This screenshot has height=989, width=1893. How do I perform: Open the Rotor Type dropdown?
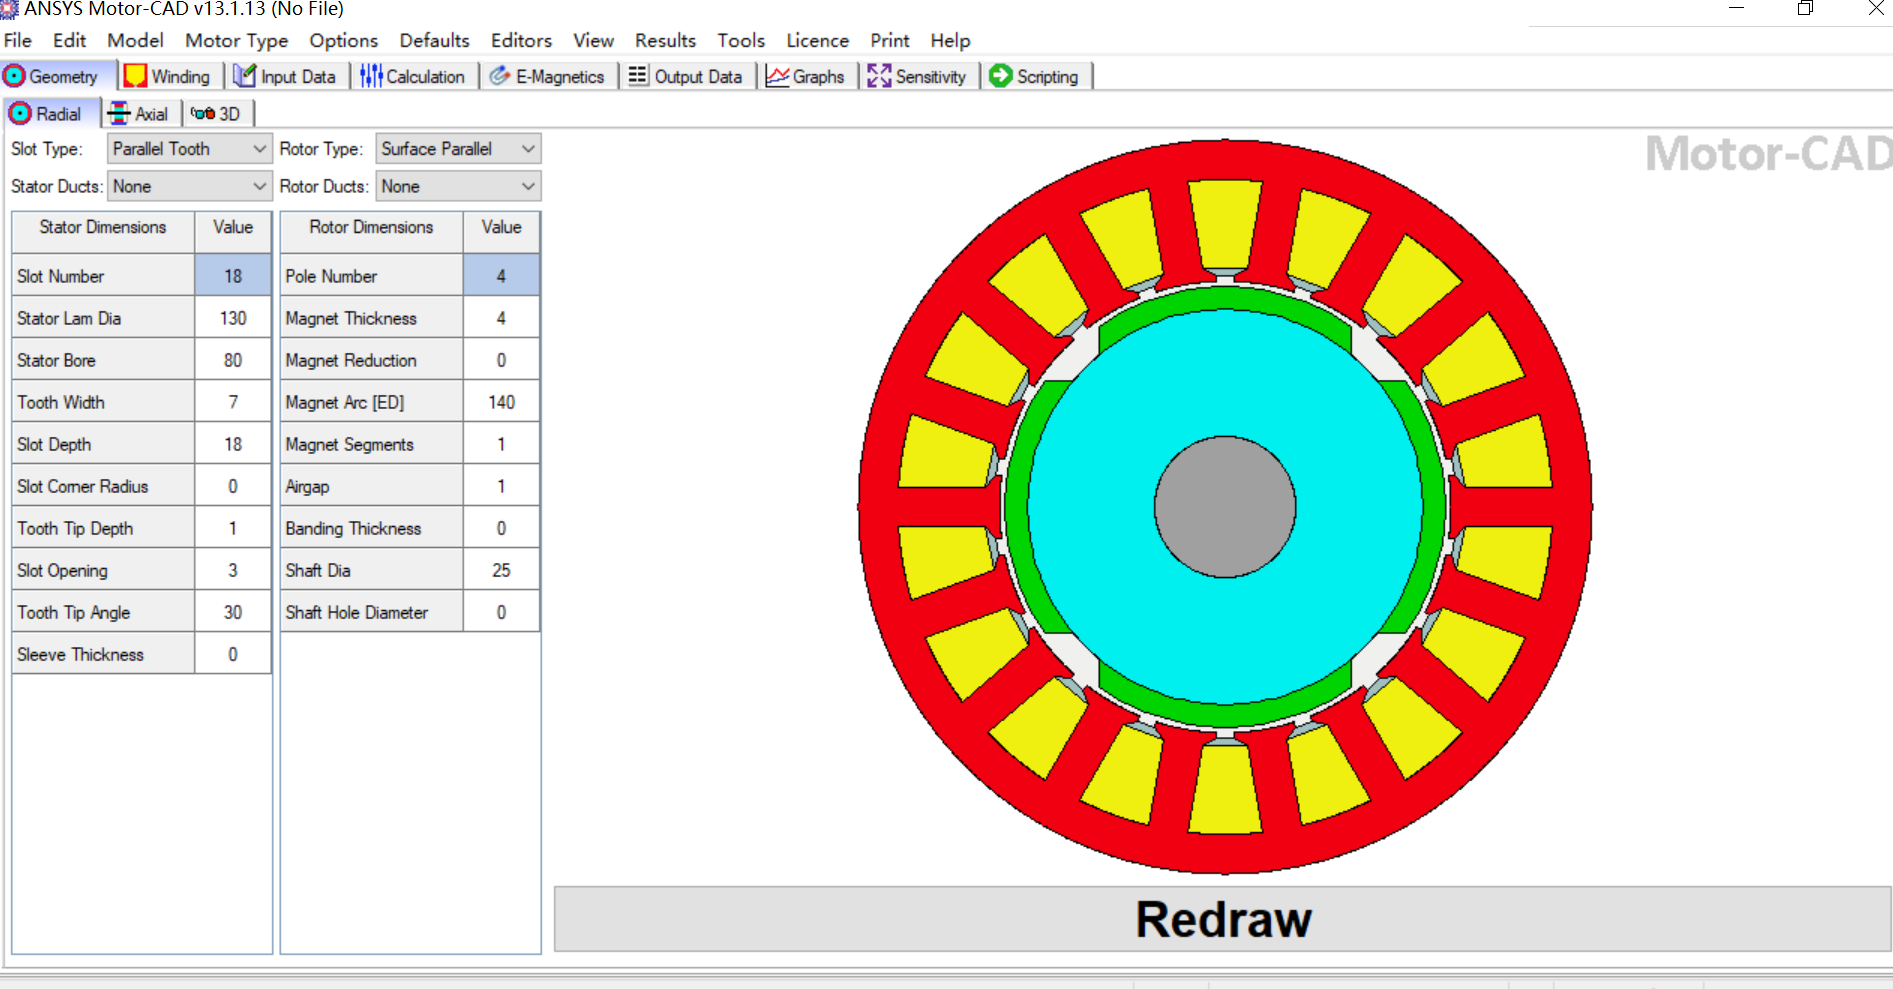tap(458, 149)
